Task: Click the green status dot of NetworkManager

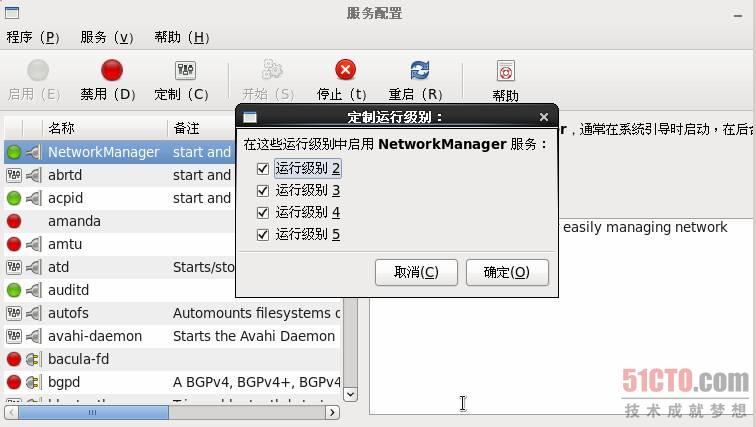Action: [14, 152]
